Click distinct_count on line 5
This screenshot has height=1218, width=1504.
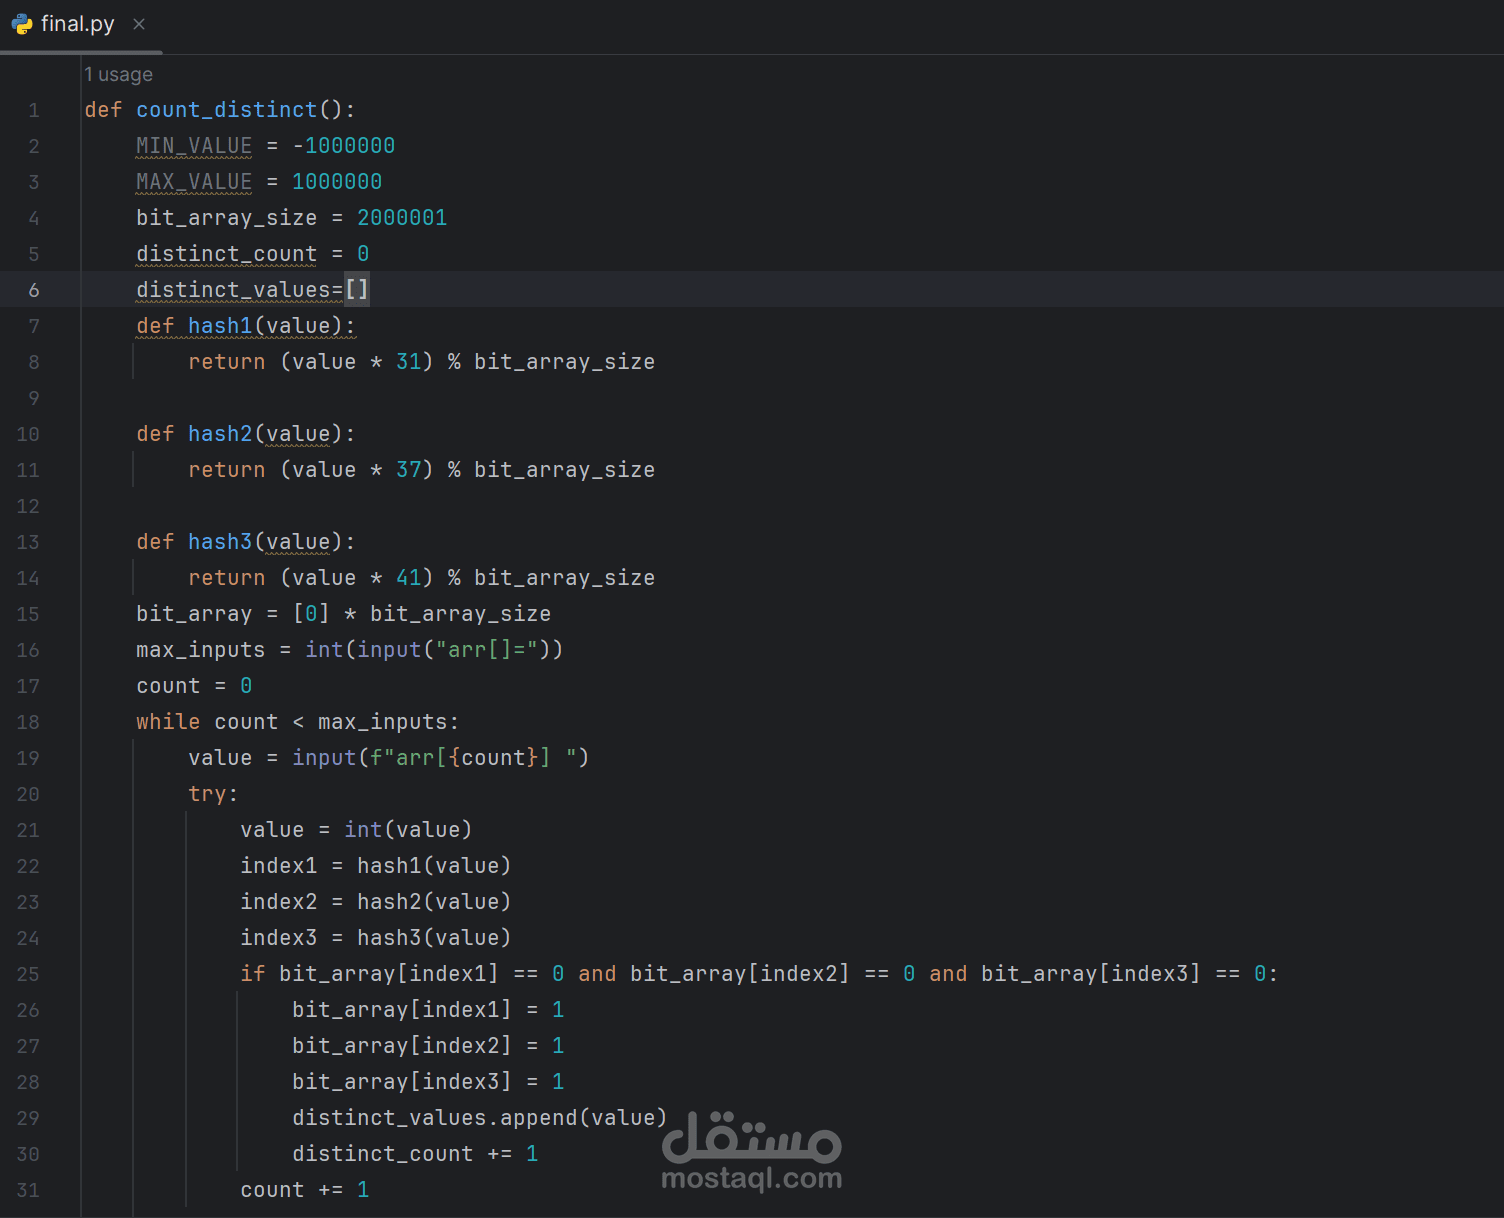click(x=226, y=254)
